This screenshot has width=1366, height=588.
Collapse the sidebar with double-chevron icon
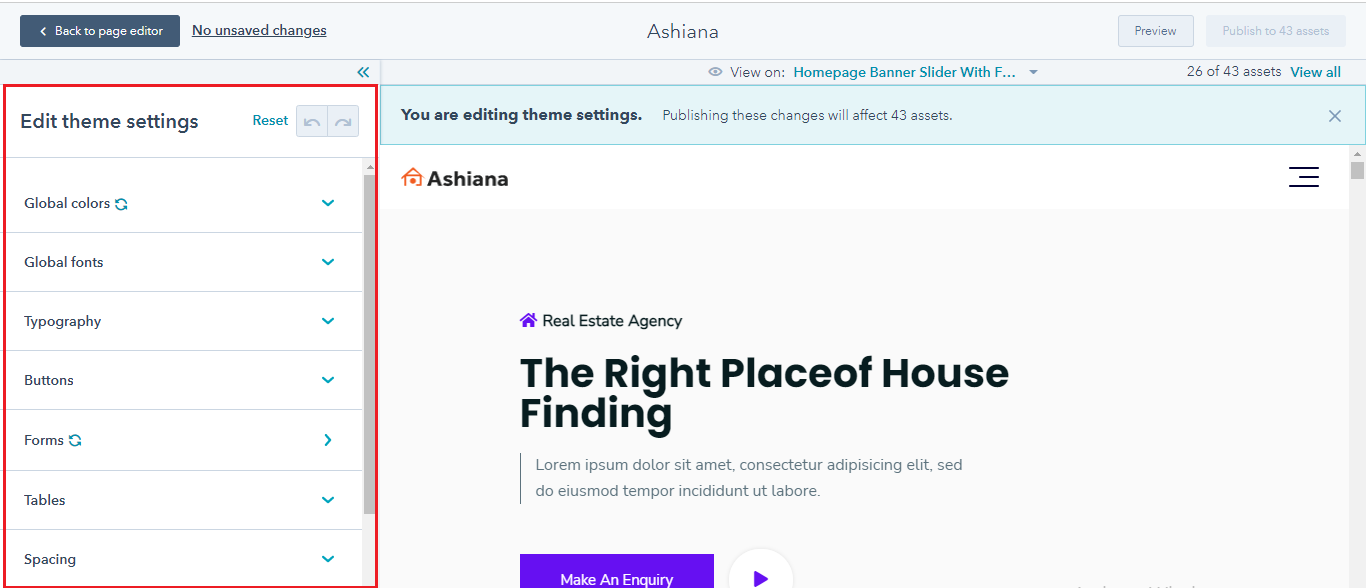point(363,72)
